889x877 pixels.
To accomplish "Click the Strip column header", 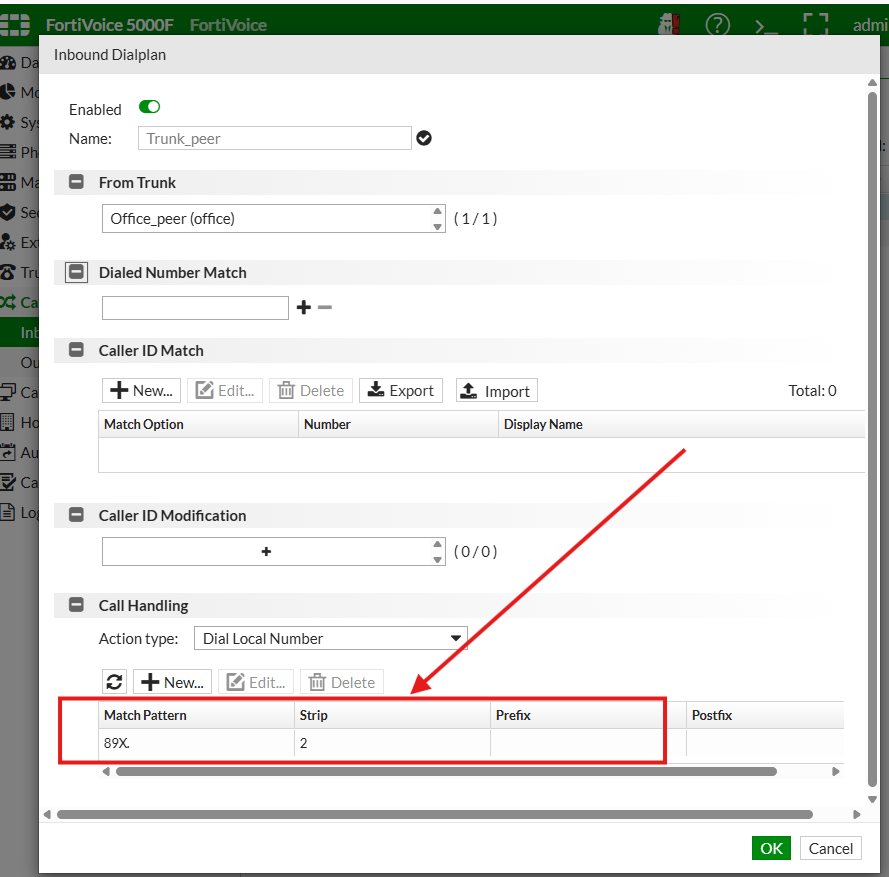I will coord(392,715).
